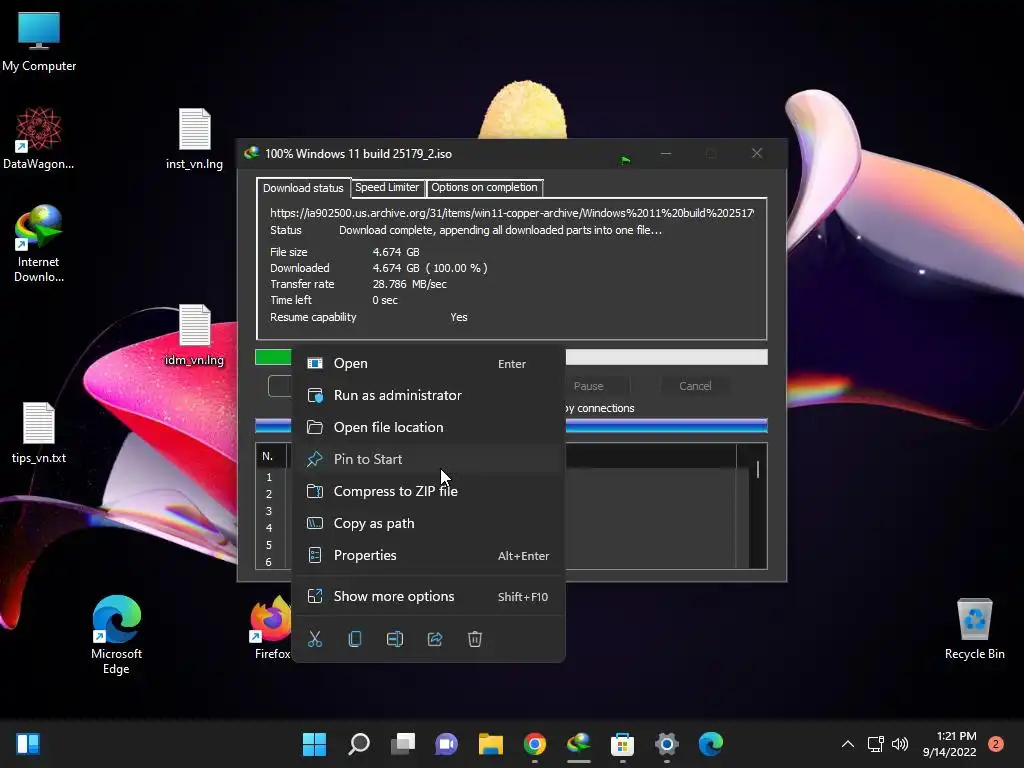Open Google Chrome from taskbar
Screen dimensions: 1024x768
tap(535, 744)
